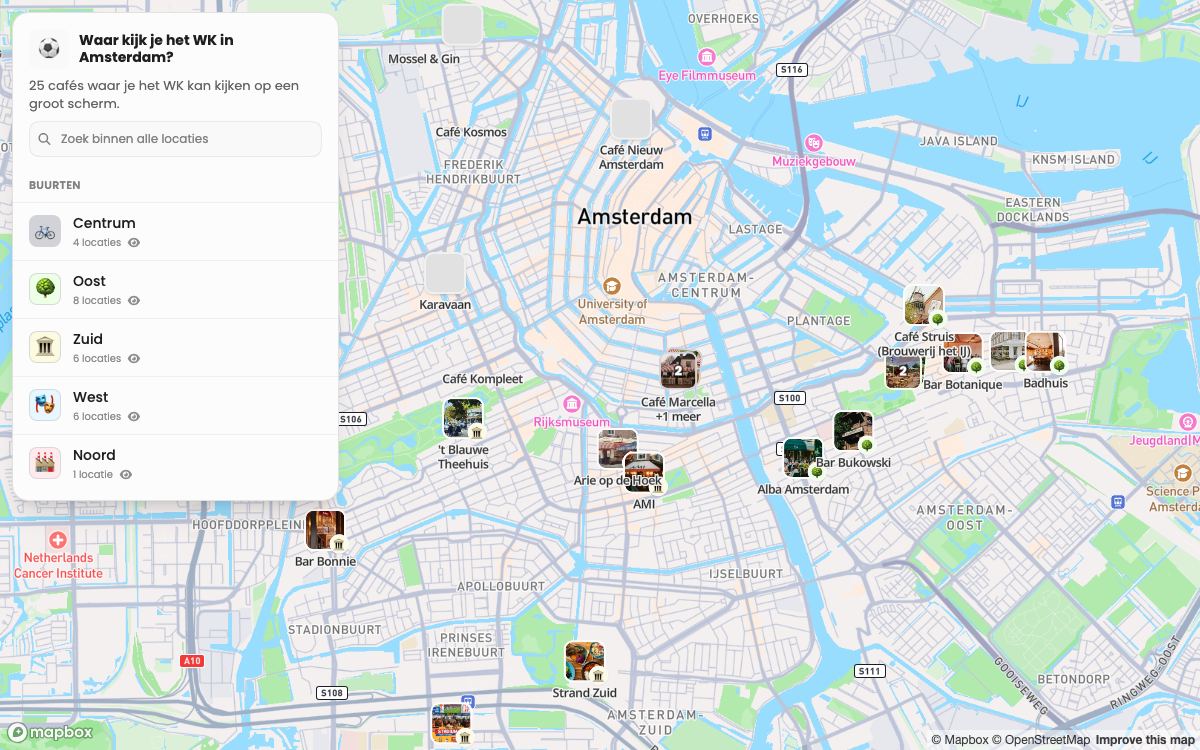
Task: Click the Rijksmuseum pink museum icon
Action: click(571, 404)
